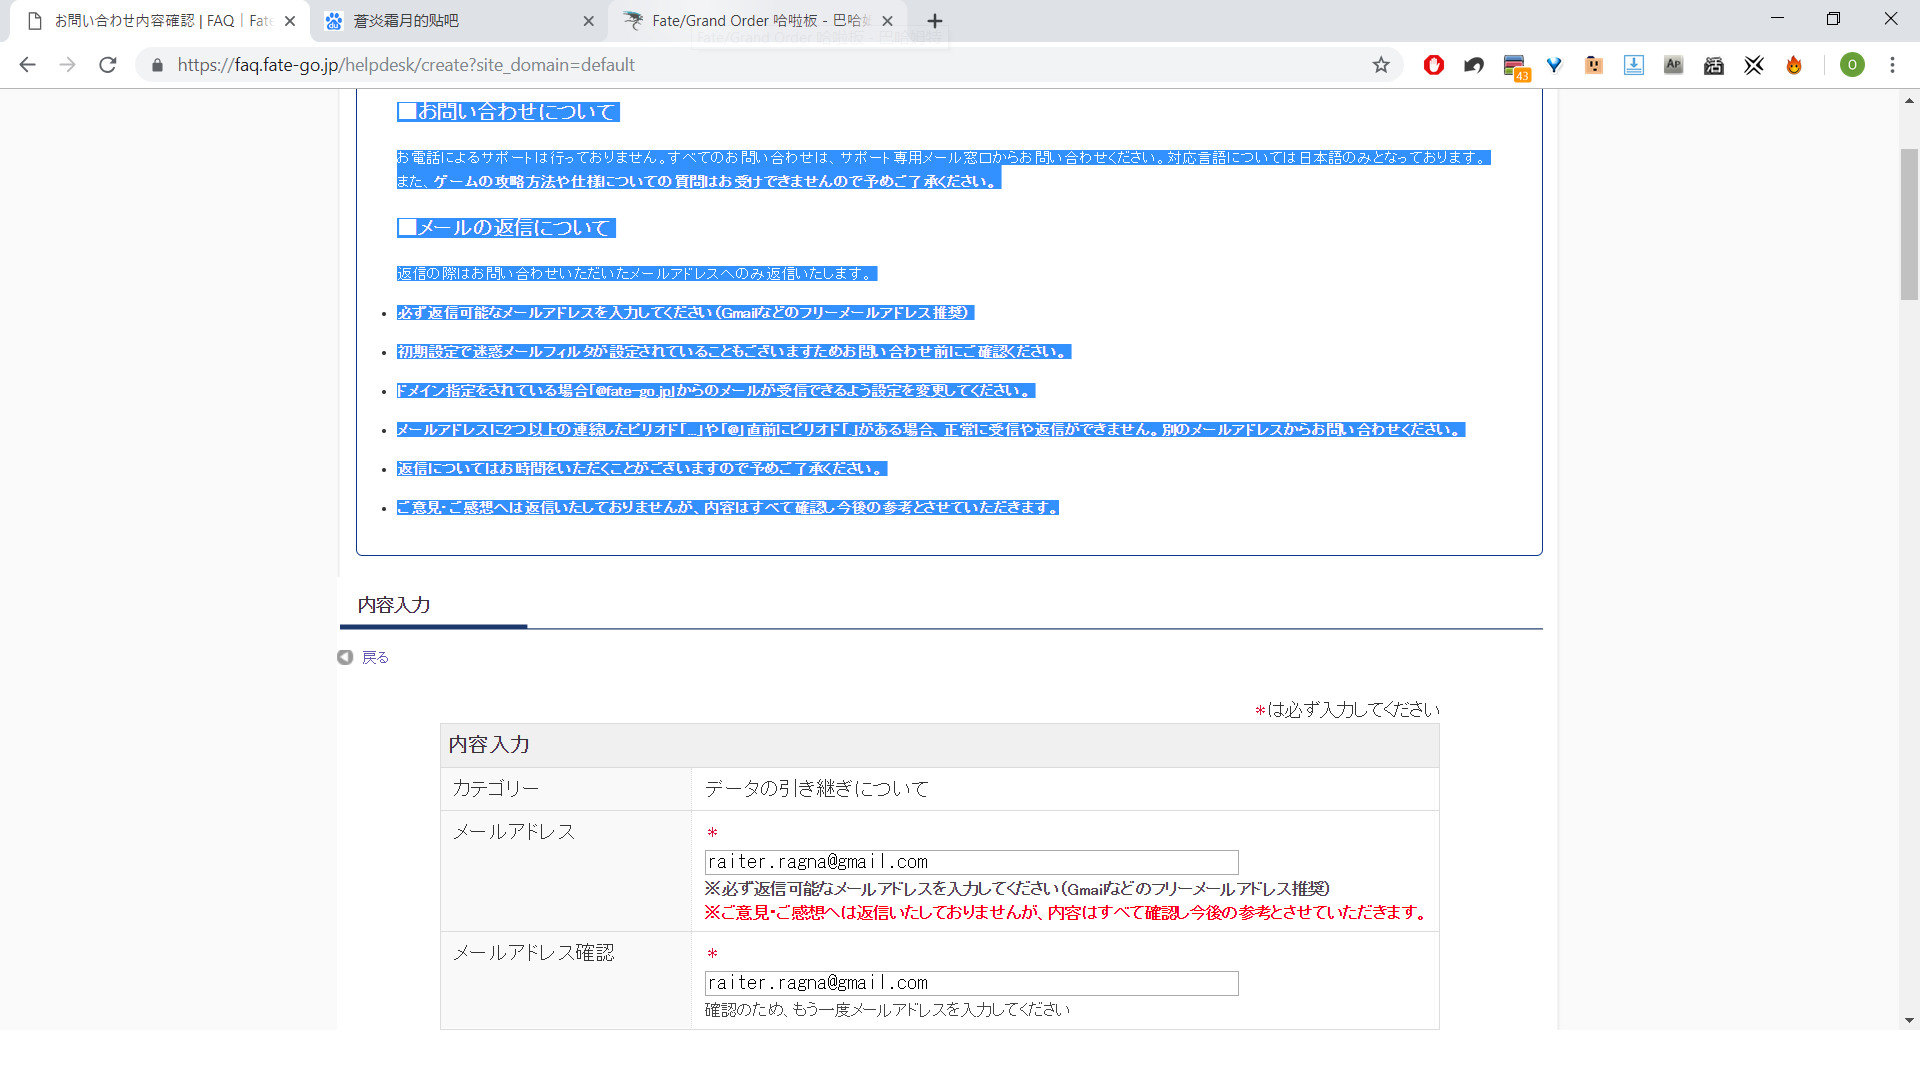Click the お問い合わせについて heading
The image size is (1920, 1080).
coord(508,112)
